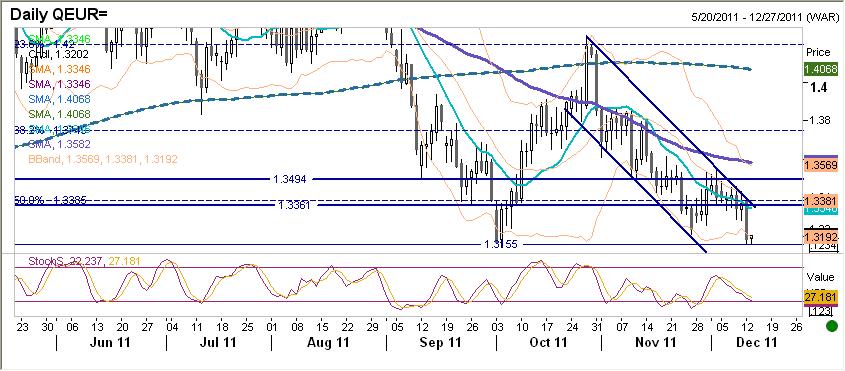The width and height of the screenshot is (845, 371).
Task: Click the '50.0% 1.3385' Fibonacci label
Action: pos(51,200)
